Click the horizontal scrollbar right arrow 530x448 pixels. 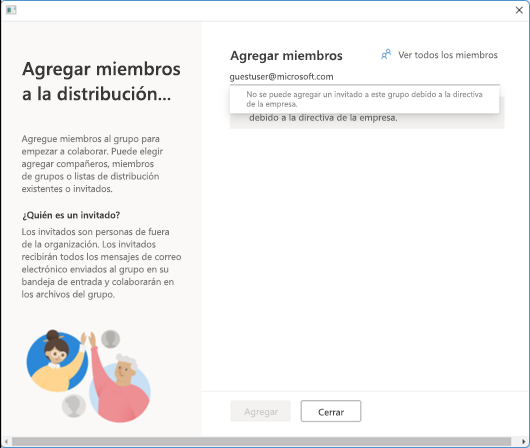(x=523, y=441)
